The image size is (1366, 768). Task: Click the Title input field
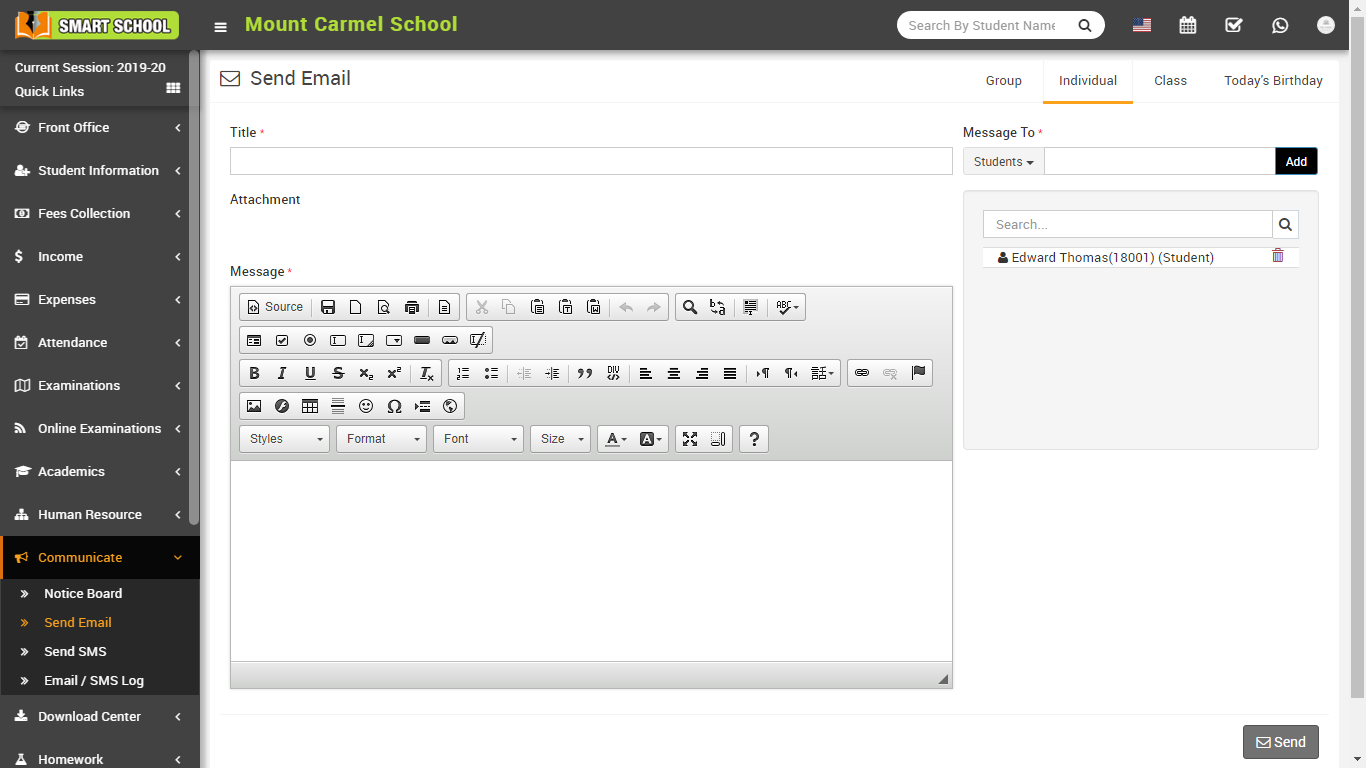pos(591,162)
